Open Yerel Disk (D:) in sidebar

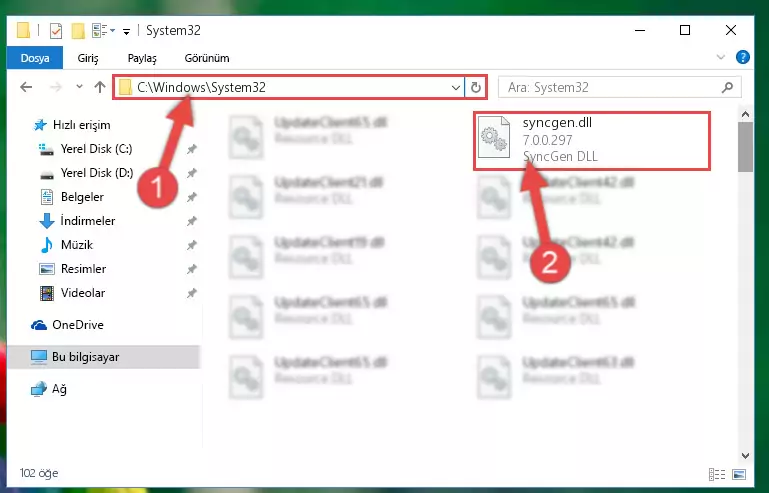[x=85, y=173]
